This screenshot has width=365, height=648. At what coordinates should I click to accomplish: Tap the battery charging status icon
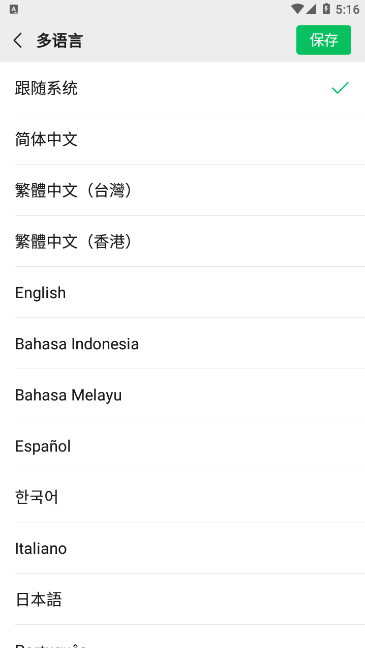pos(326,9)
